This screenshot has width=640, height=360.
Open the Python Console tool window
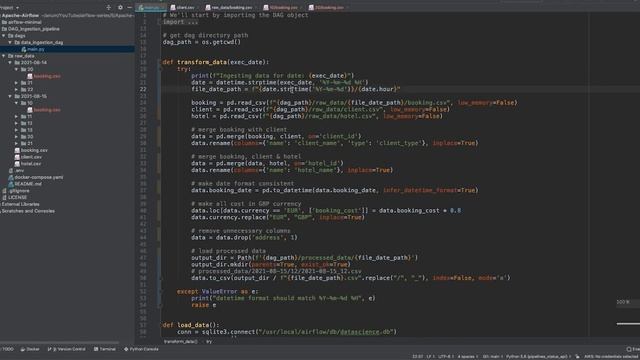pos(141,349)
